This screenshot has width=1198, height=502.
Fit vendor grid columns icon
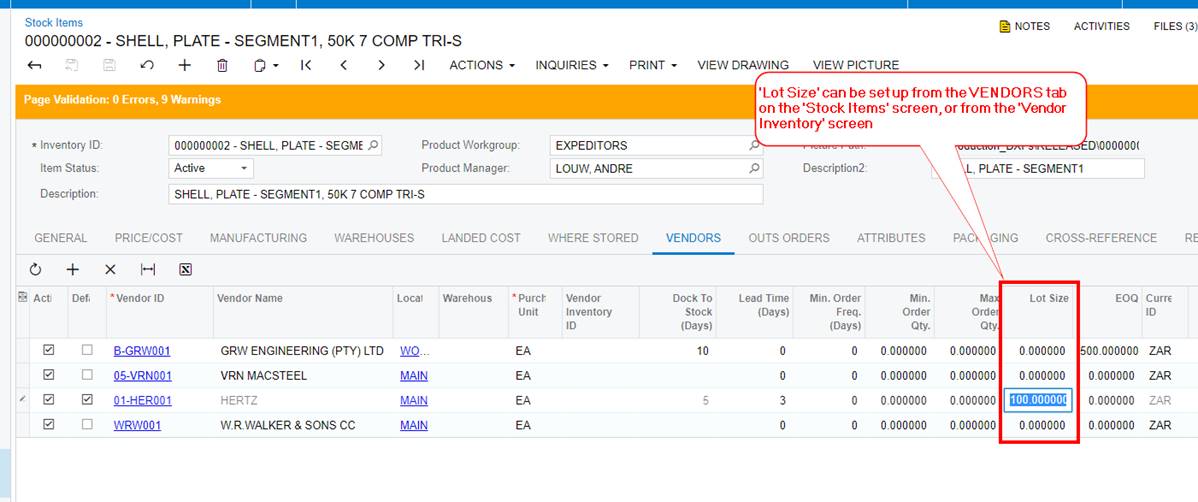coord(148,269)
